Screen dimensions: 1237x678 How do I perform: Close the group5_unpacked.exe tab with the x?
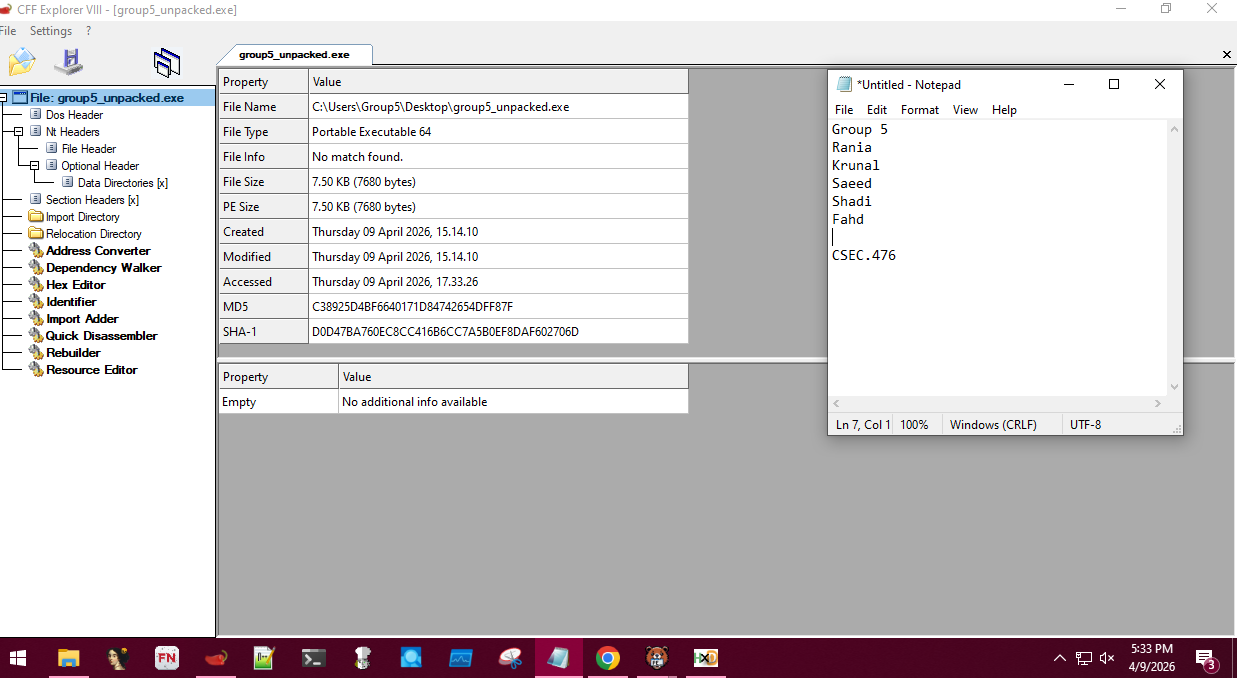[1227, 55]
